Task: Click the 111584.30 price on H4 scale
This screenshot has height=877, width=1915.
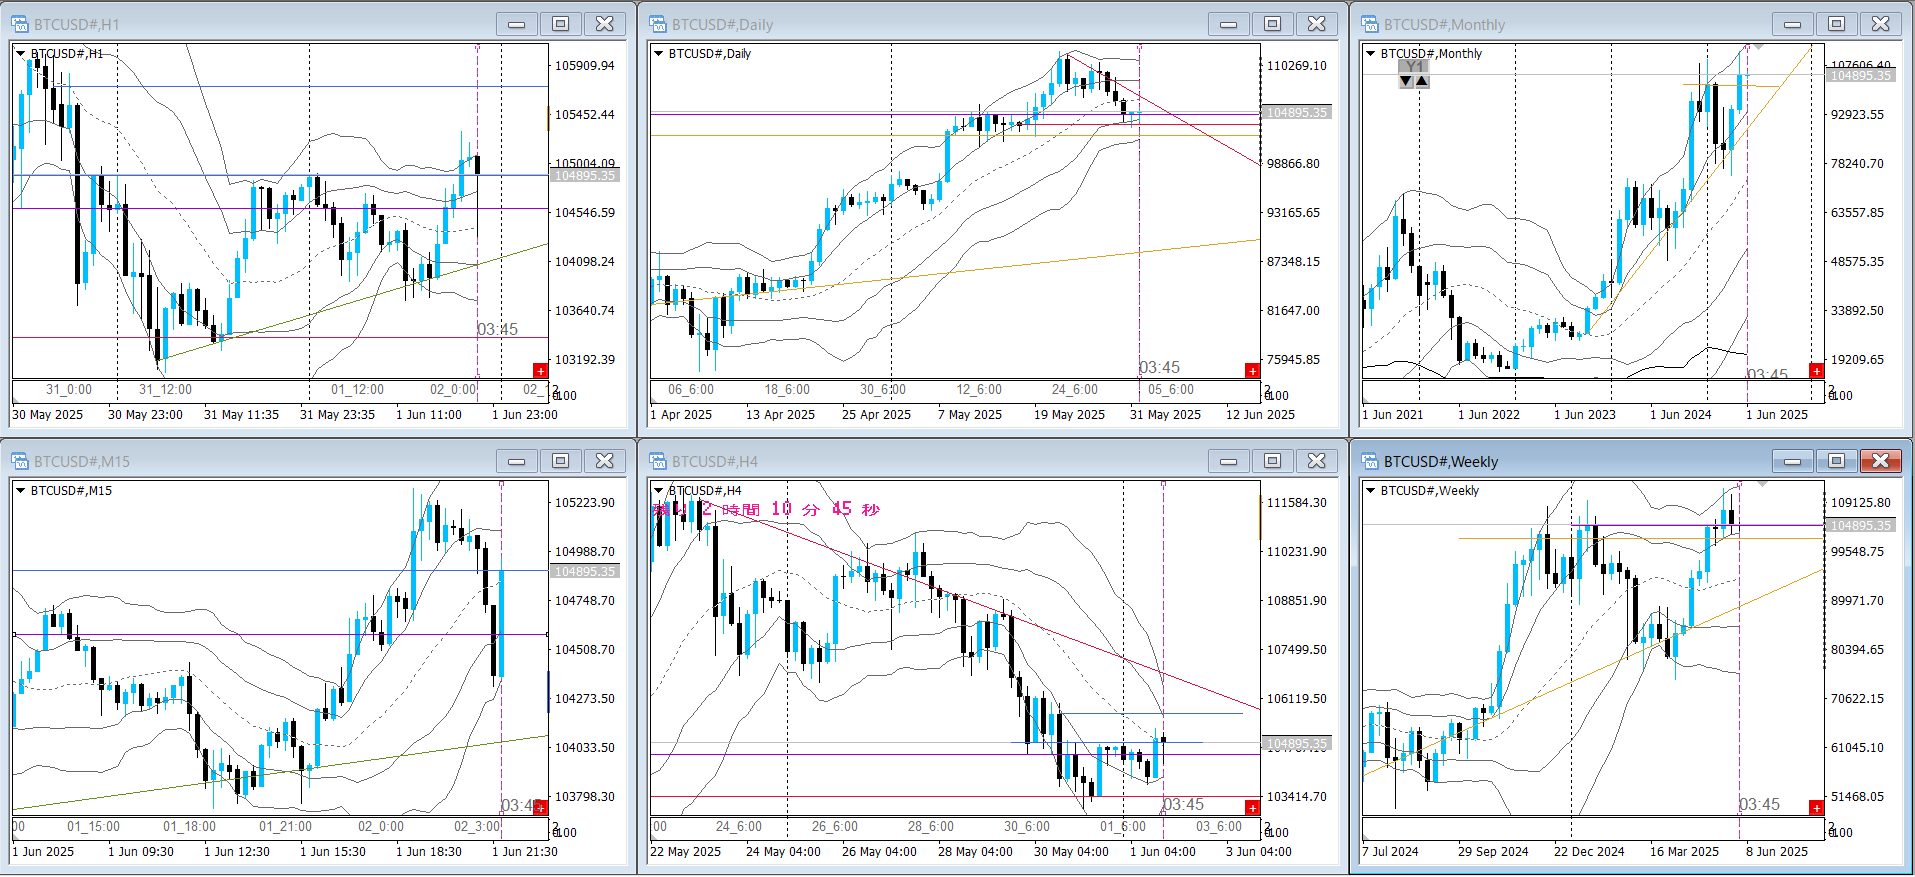Action: coord(1297,503)
